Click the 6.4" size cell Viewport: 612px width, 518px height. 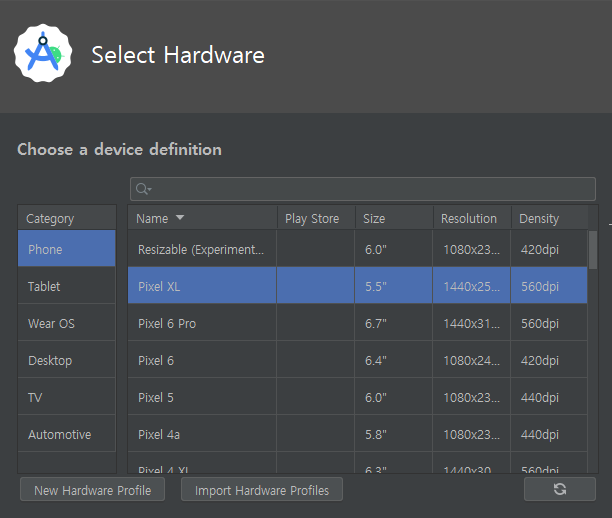[393, 360]
